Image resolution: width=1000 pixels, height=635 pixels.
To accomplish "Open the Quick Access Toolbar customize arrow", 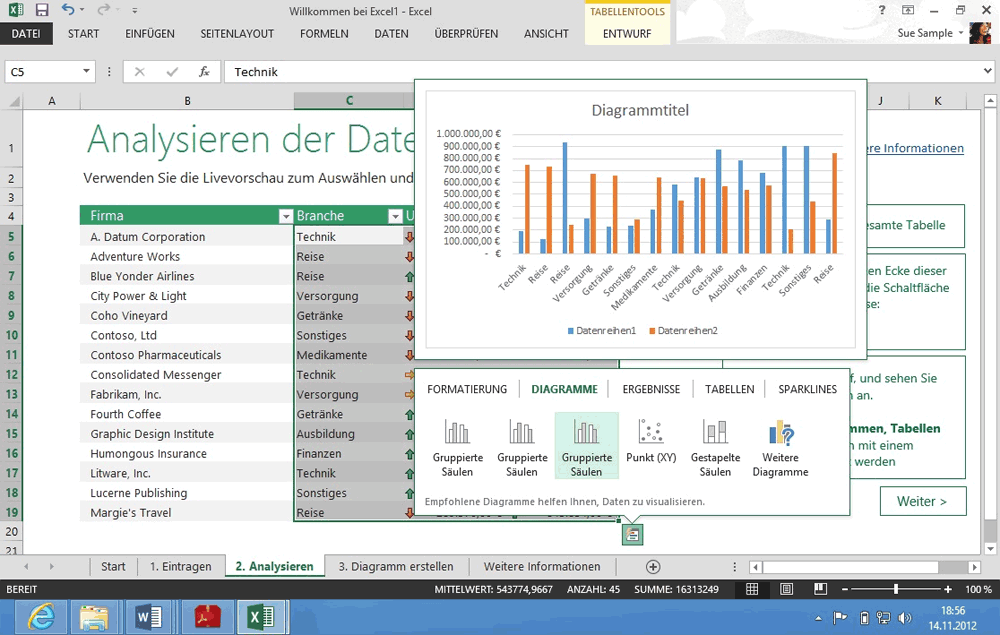I will point(135,10).
